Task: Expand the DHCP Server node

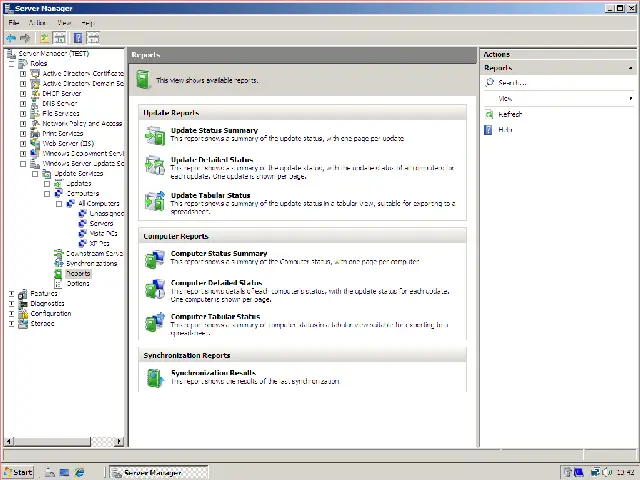Action: 23,94
